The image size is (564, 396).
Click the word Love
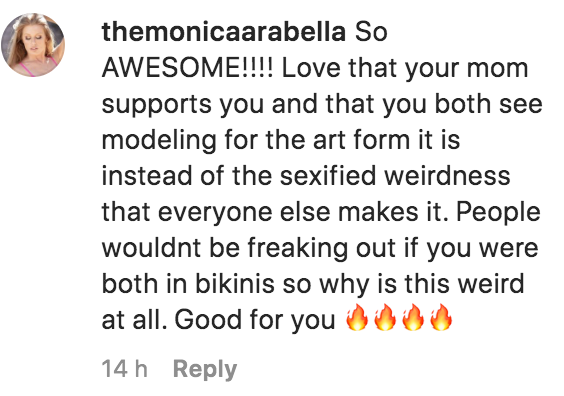click(311, 68)
